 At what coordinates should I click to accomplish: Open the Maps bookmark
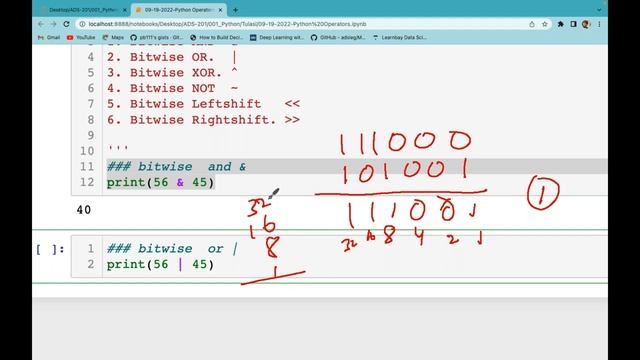(x=113, y=37)
